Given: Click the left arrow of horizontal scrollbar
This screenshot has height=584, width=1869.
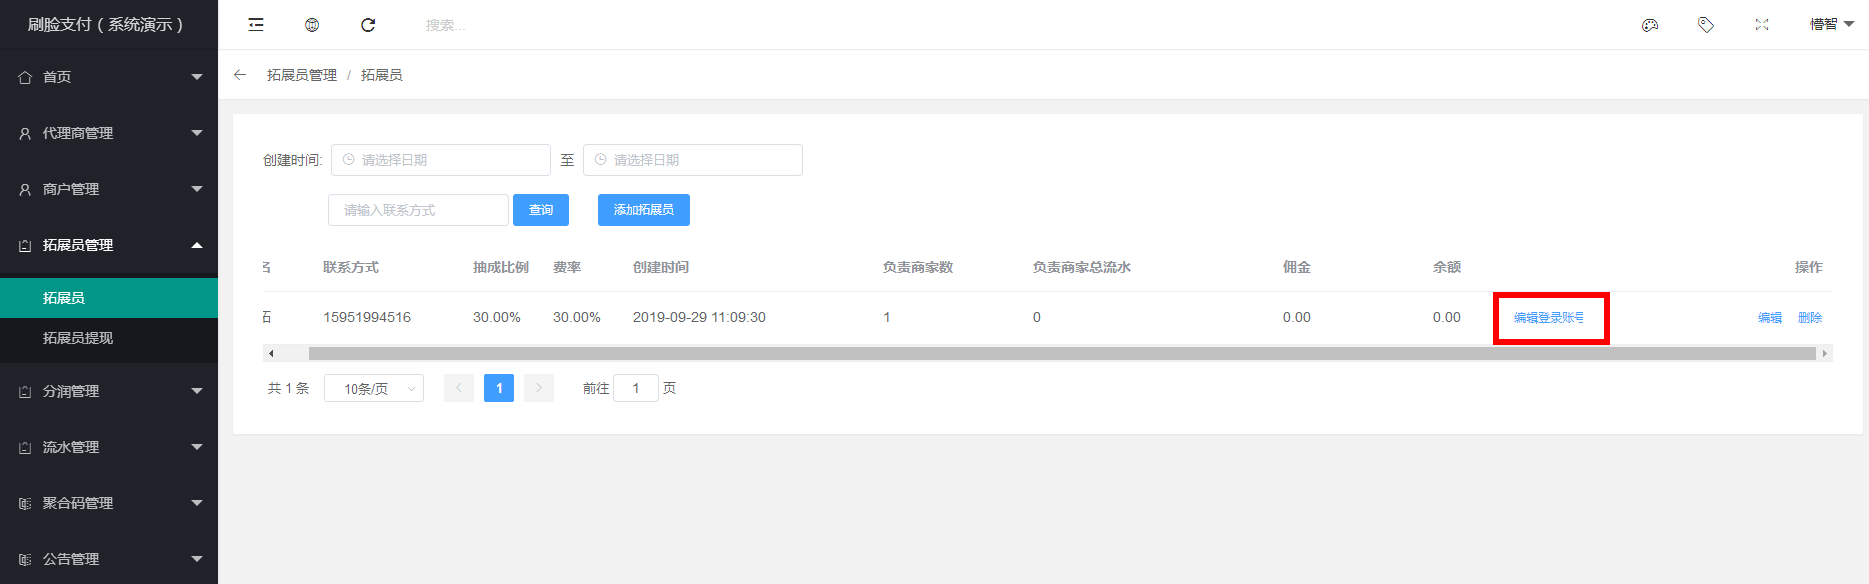Looking at the screenshot, I should pyautogui.click(x=271, y=353).
